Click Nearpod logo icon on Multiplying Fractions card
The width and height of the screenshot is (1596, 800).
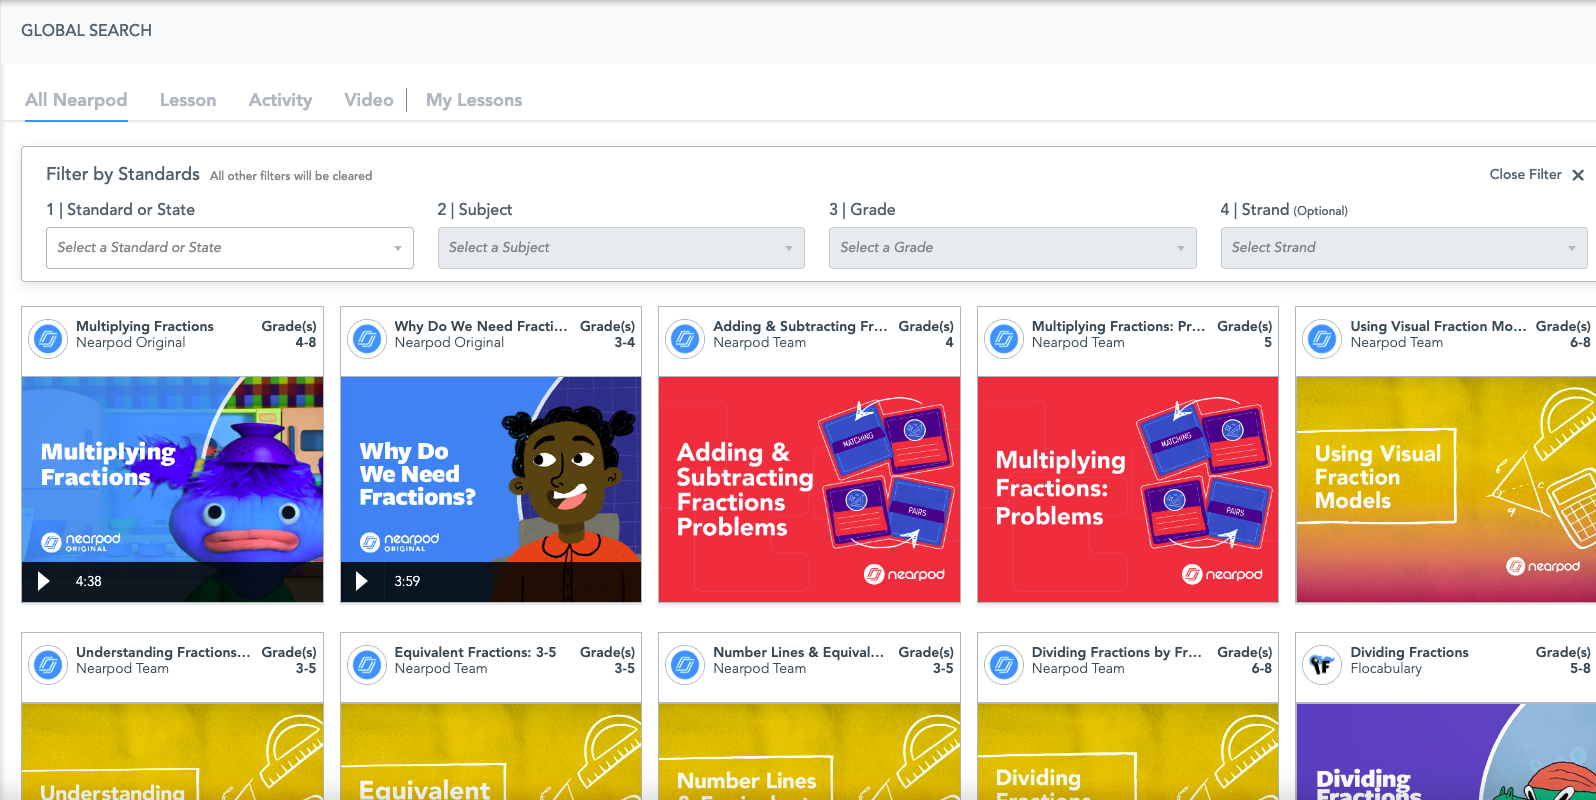tap(48, 340)
